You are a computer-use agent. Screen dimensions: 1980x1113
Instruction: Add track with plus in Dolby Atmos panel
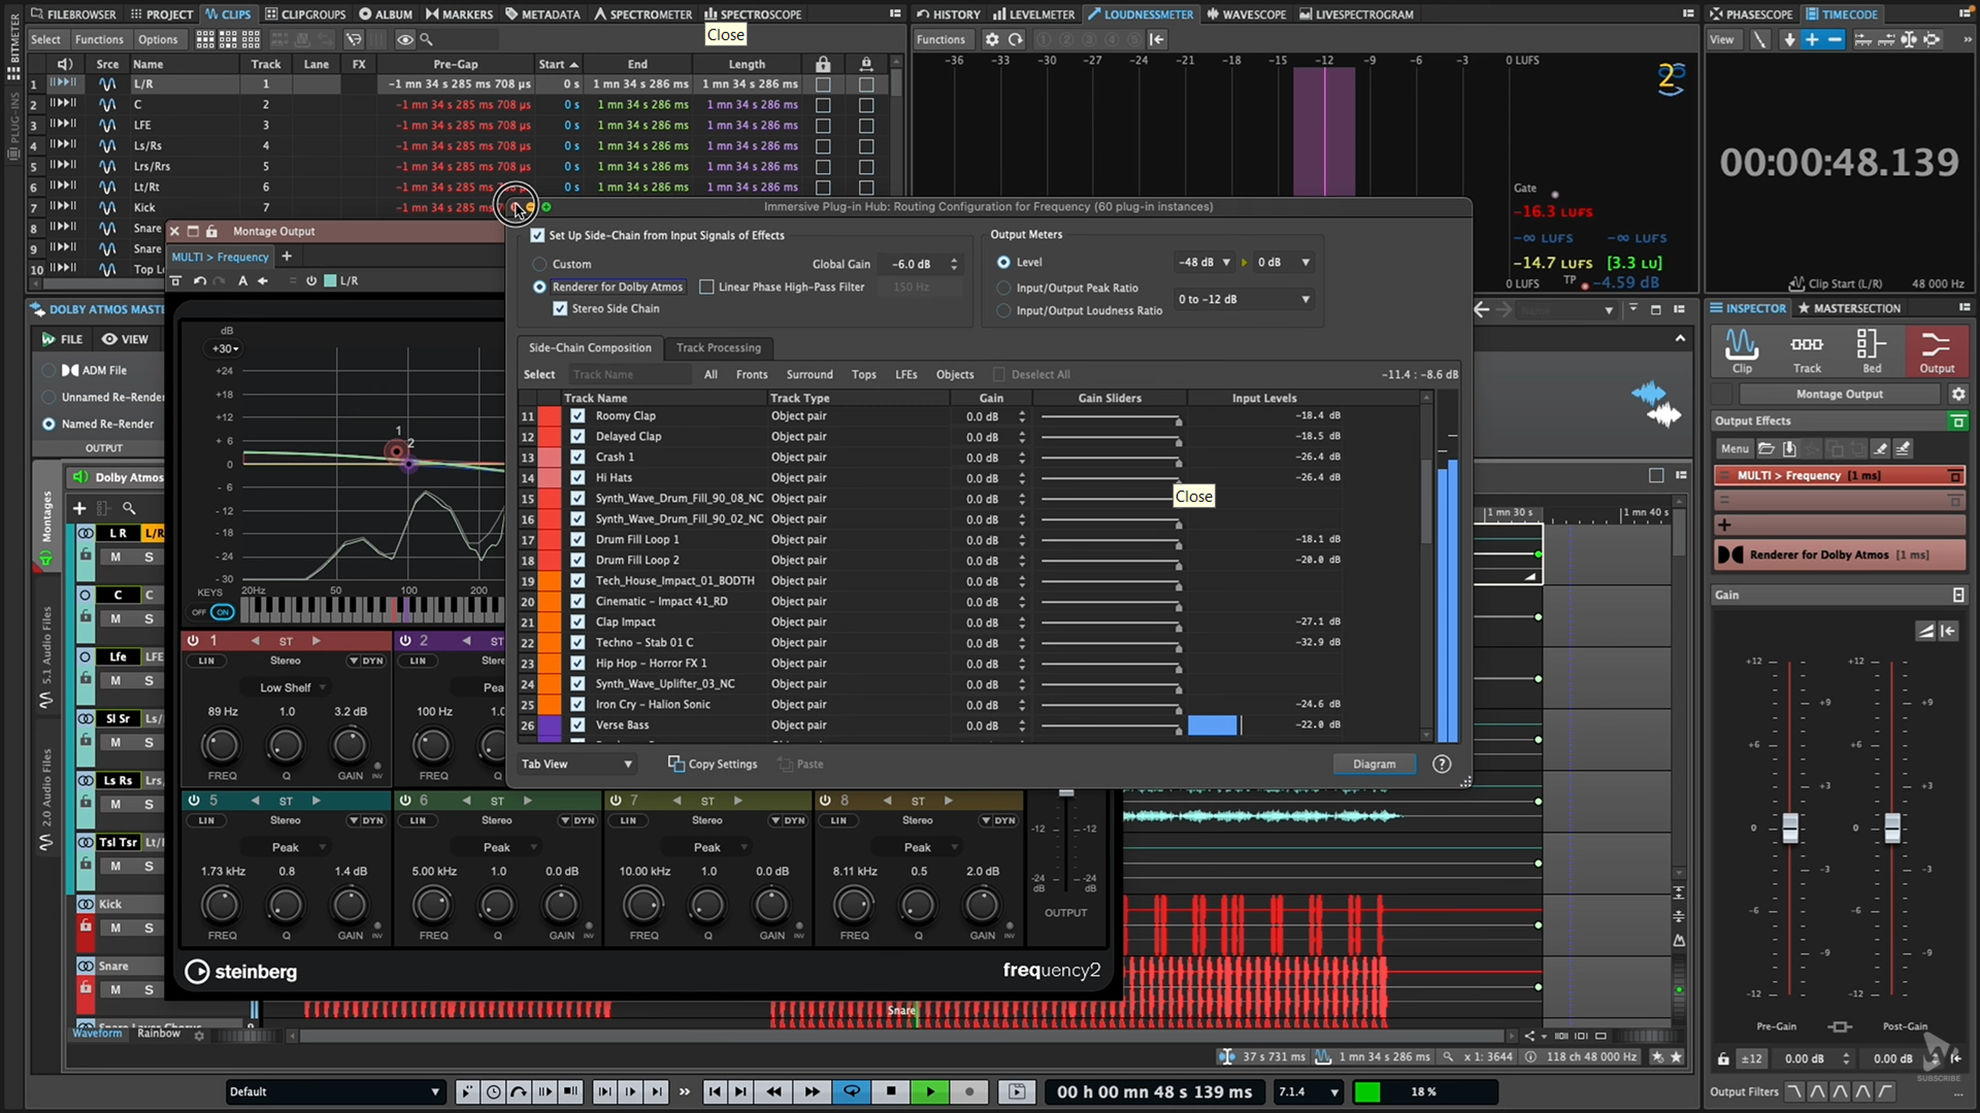coord(80,508)
